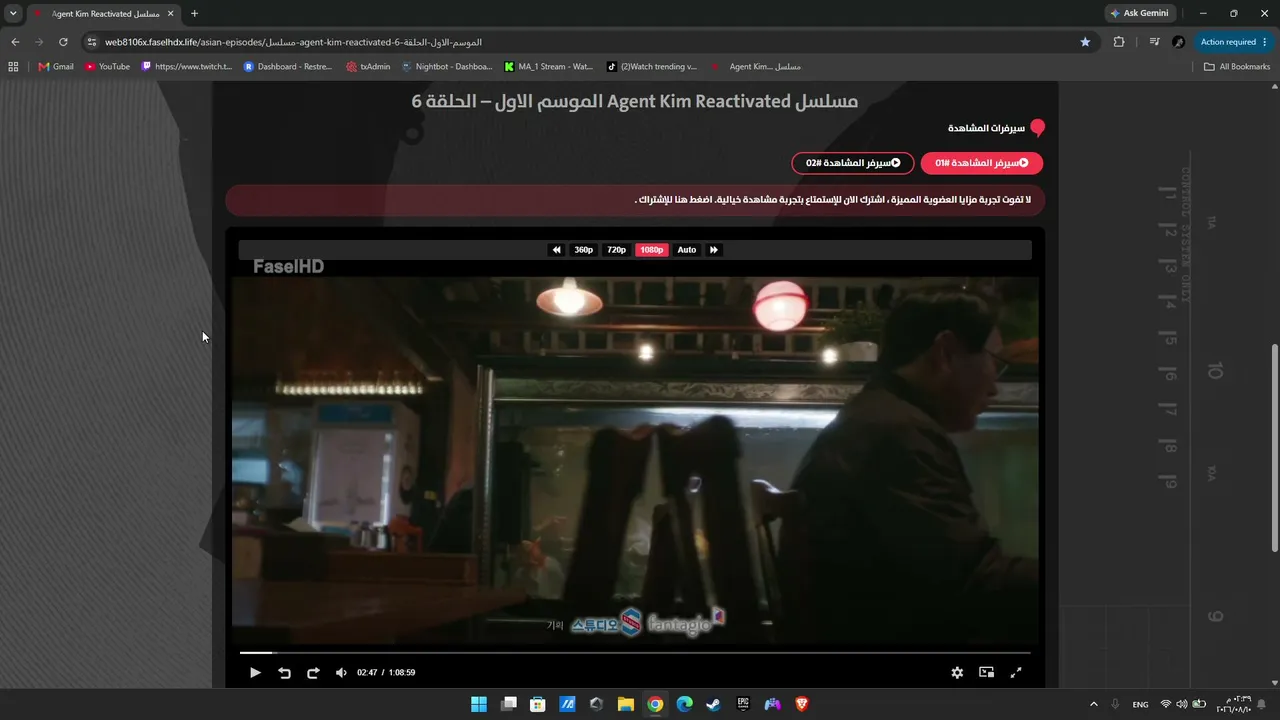Focus the address bar URL
This screenshot has height=720, width=1280.
[293, 42]
